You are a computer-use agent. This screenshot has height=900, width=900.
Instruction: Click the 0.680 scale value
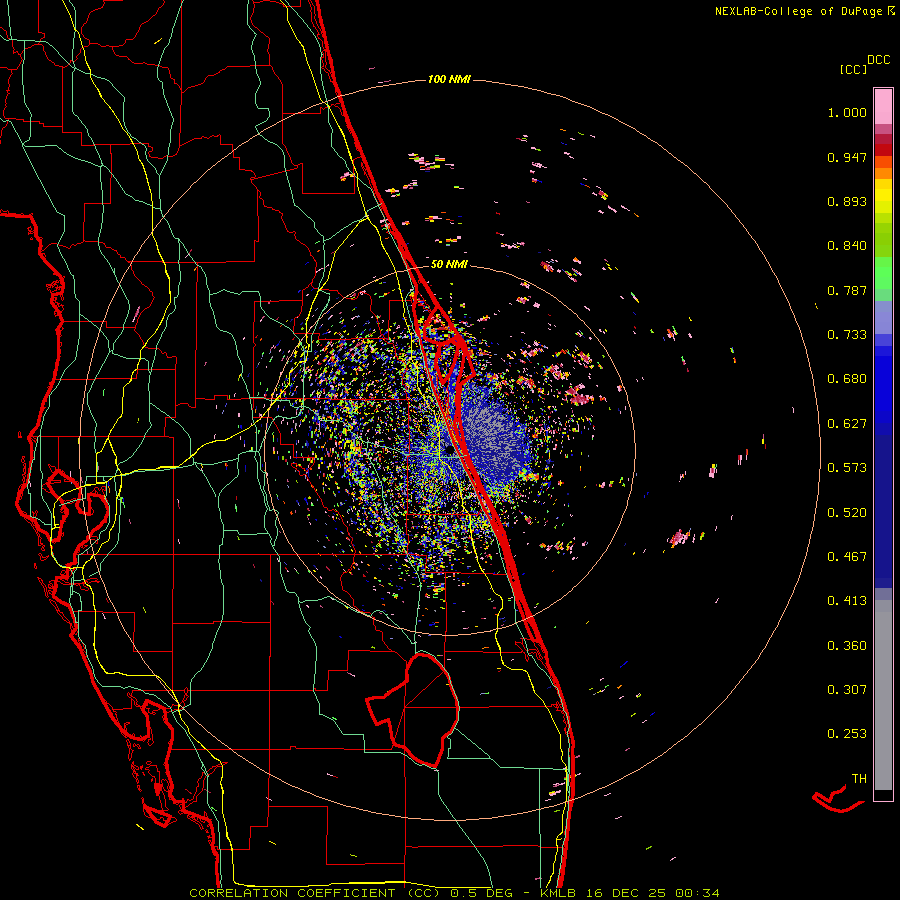click(x=847, y=379)
